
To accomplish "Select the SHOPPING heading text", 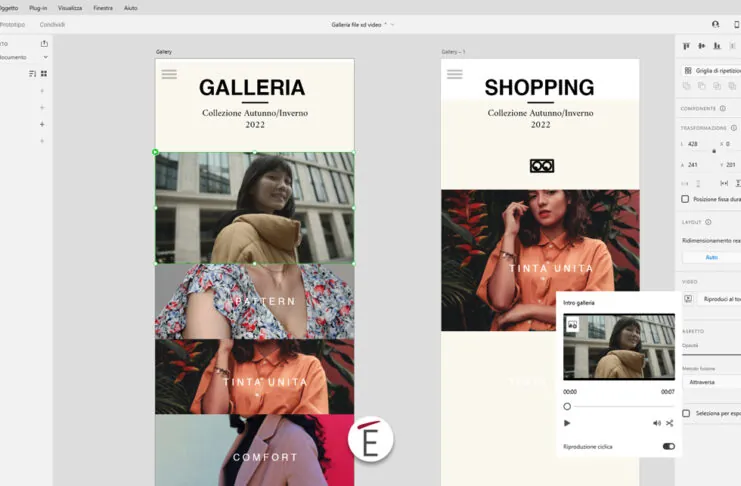I will pyautogui.click(x=539, y=87).
